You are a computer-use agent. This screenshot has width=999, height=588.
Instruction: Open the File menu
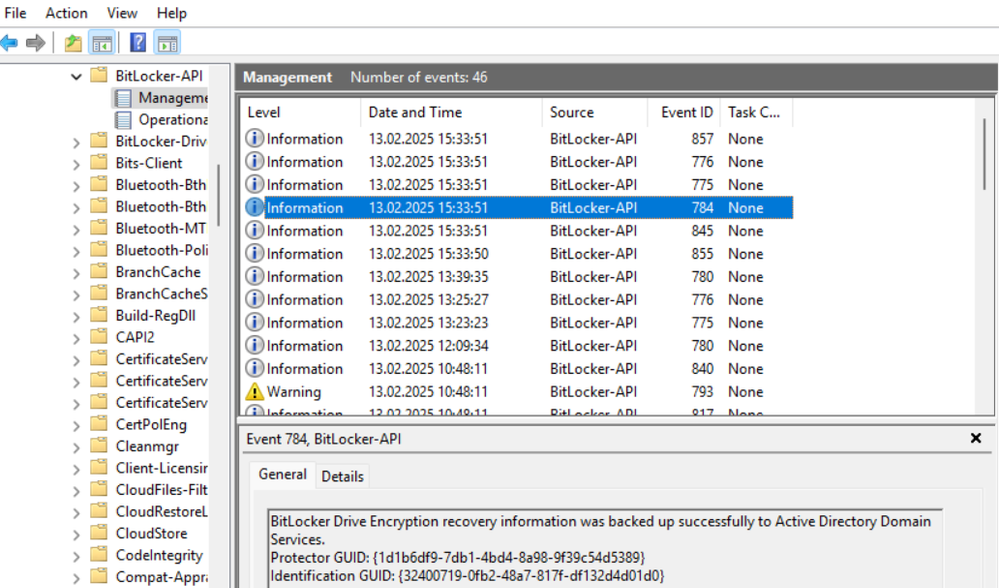(x=15, y=13)
